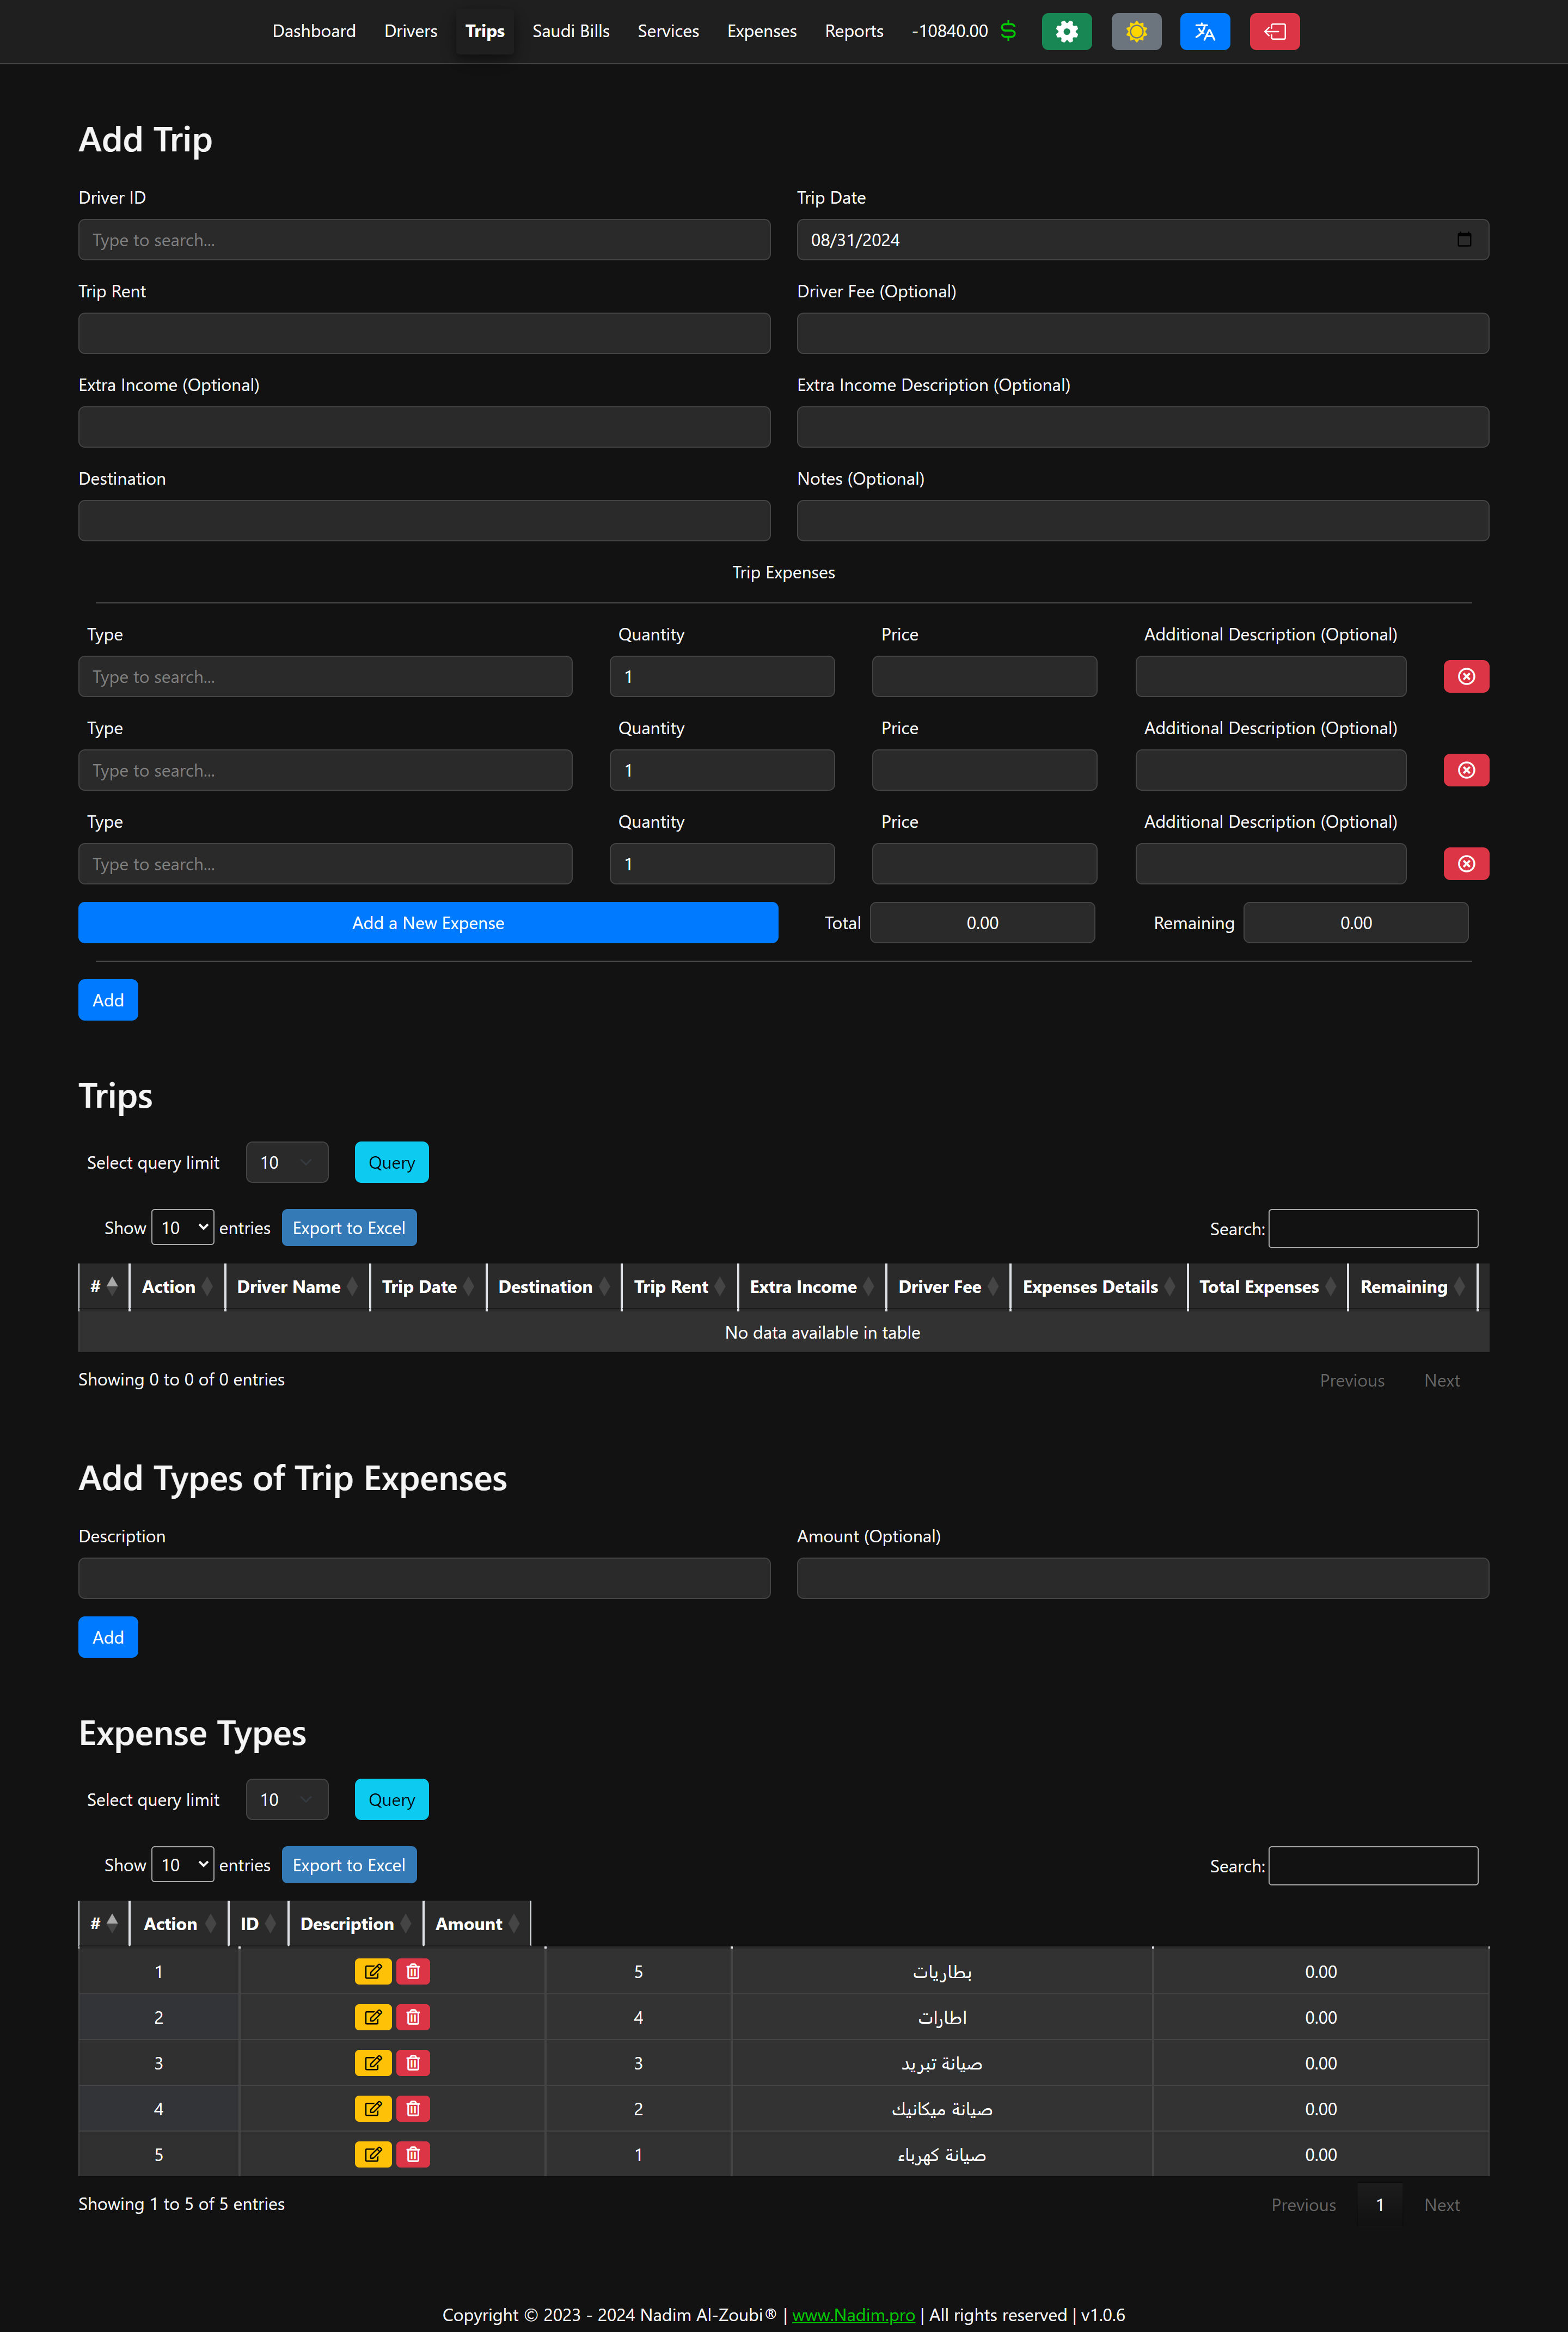
Task: Open the Trip Date calendar picker icon
Action: click(1464, 240)
